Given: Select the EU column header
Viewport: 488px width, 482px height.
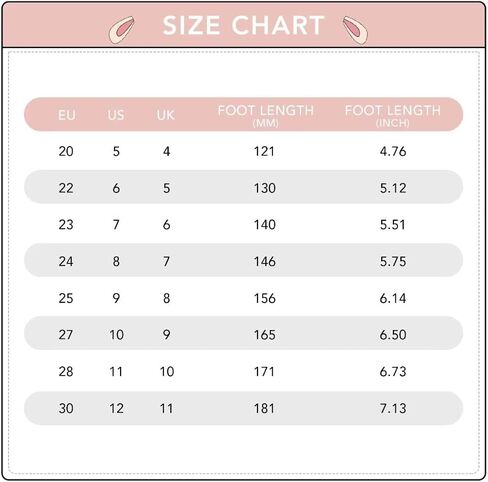Looking at the screenshot, I should pos(67,115).
